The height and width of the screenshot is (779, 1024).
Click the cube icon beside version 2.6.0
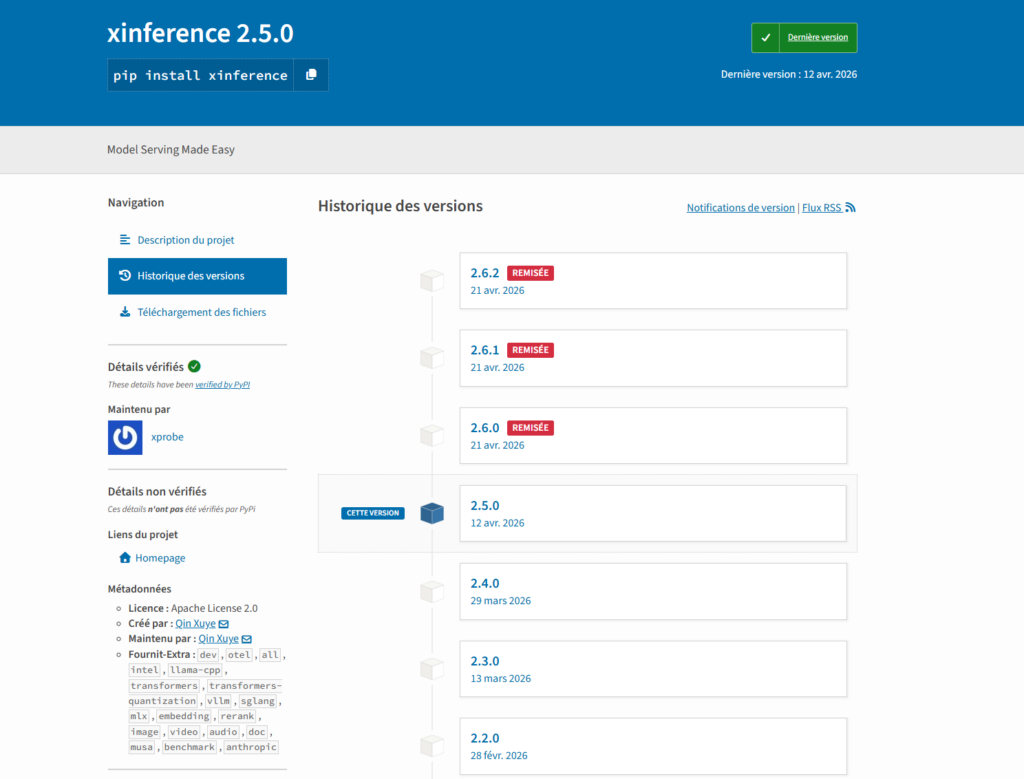[x=432, y=436]
